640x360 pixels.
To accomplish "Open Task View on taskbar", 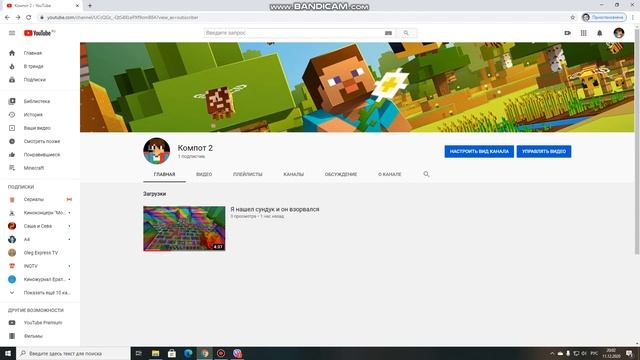I will (138, 353).
